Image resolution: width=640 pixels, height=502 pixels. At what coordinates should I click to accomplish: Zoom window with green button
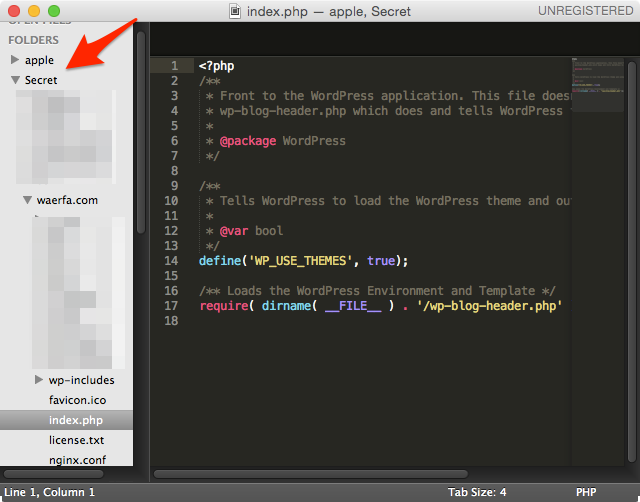point(54,11)
